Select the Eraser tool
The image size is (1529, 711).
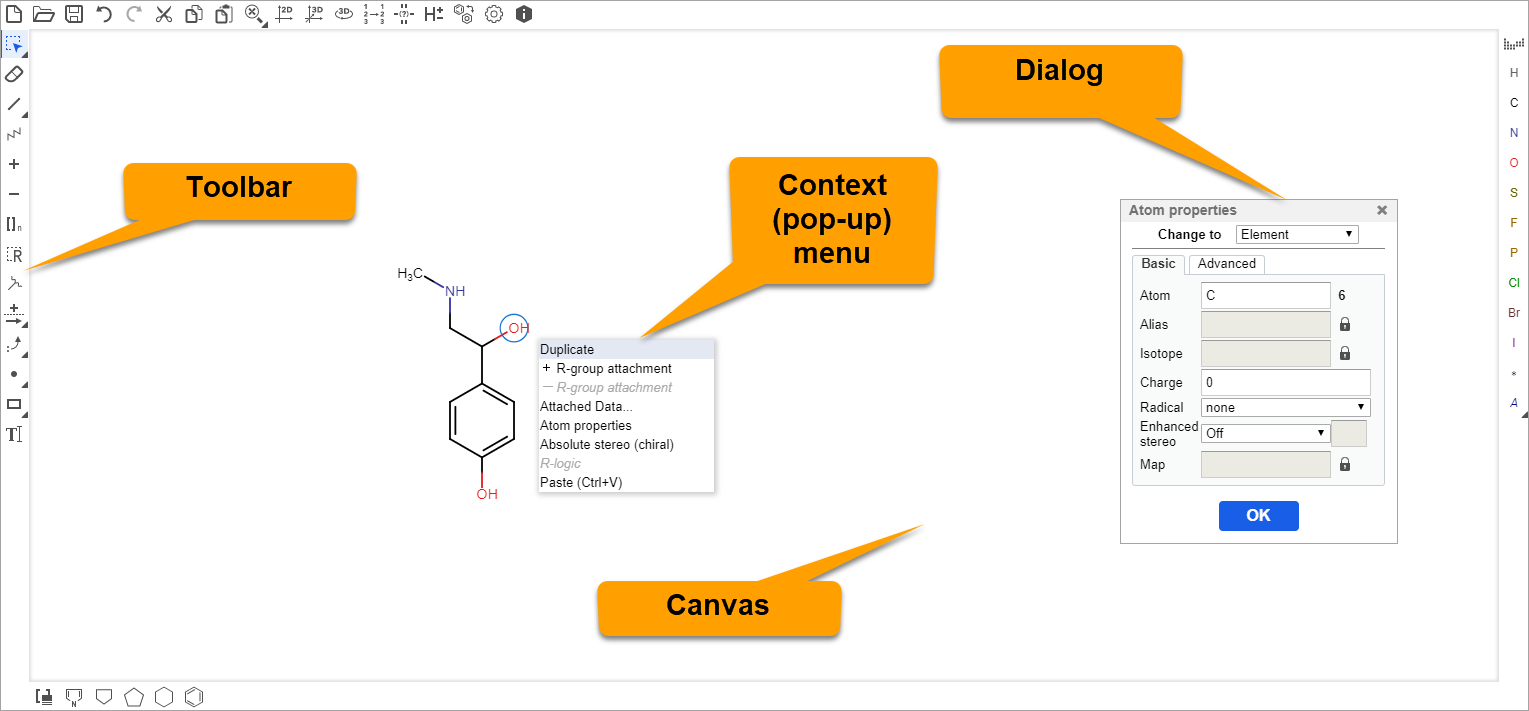14,74
